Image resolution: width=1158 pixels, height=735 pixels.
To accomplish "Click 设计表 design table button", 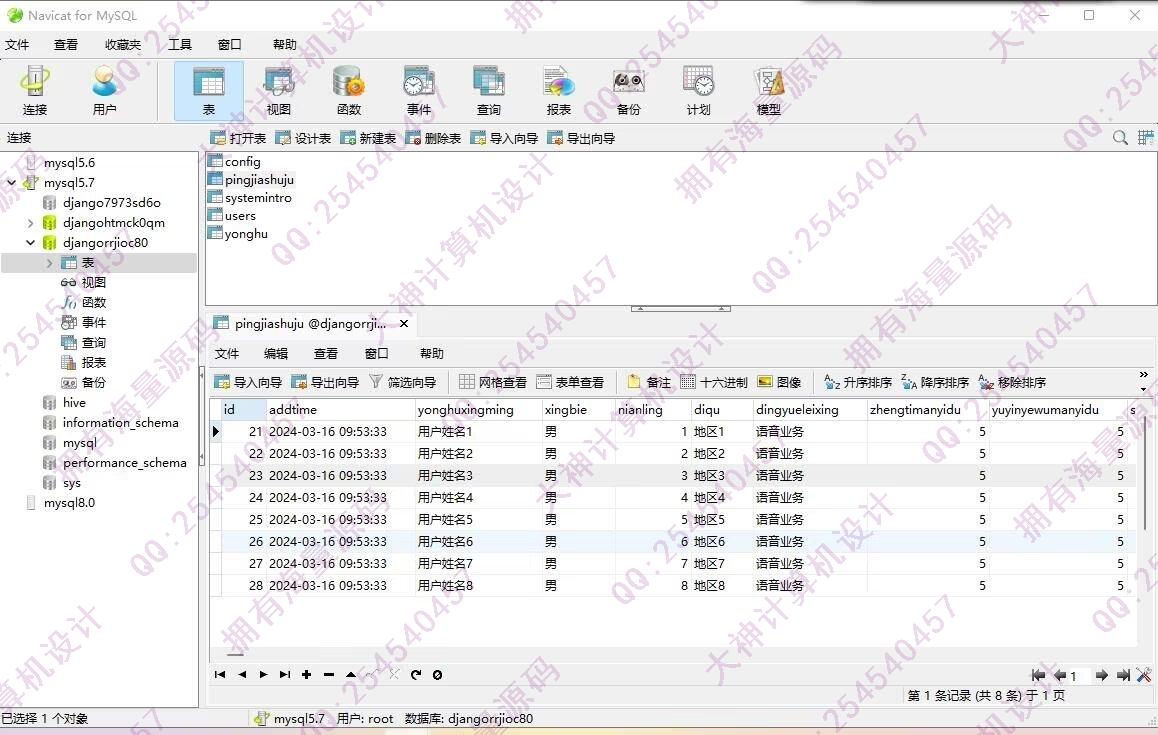I will [303, 138].
